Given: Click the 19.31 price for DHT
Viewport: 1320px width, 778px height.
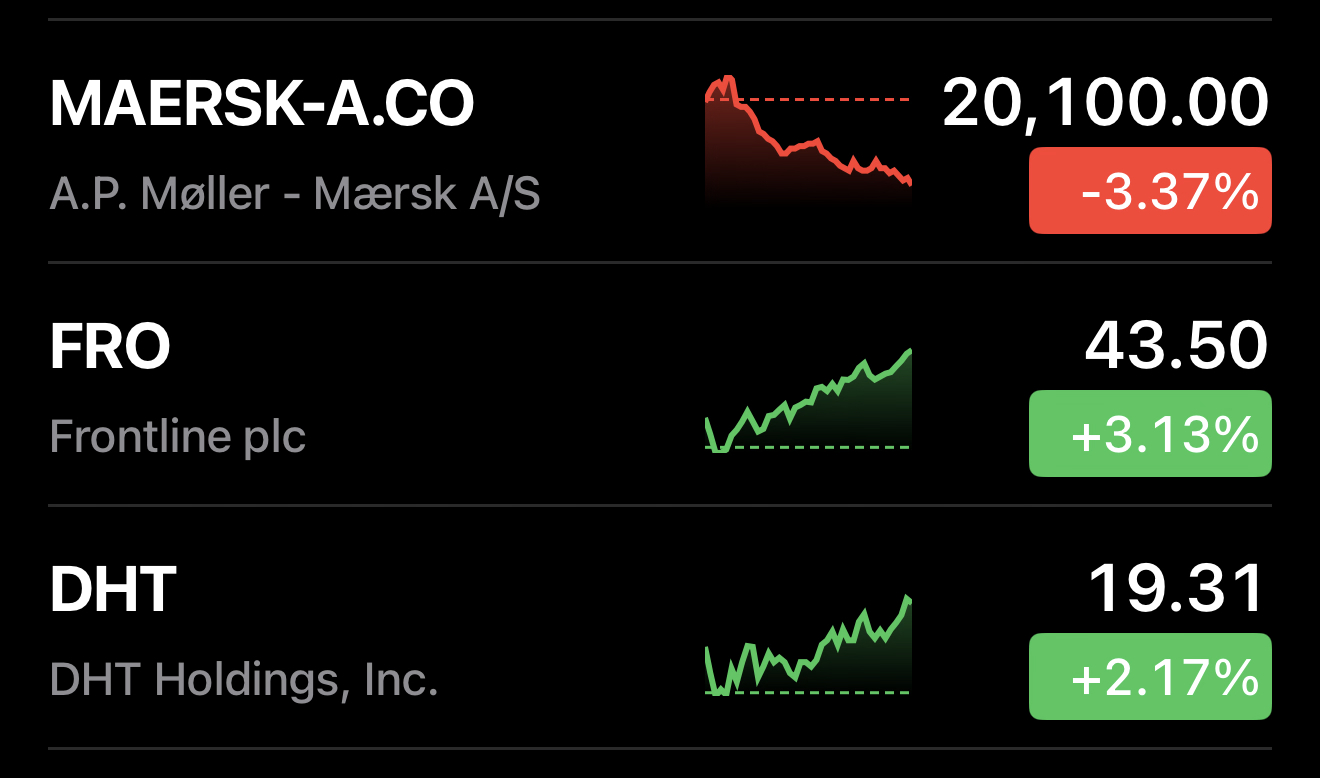Looking at the screenshot, I should [x=1178, y=589].
